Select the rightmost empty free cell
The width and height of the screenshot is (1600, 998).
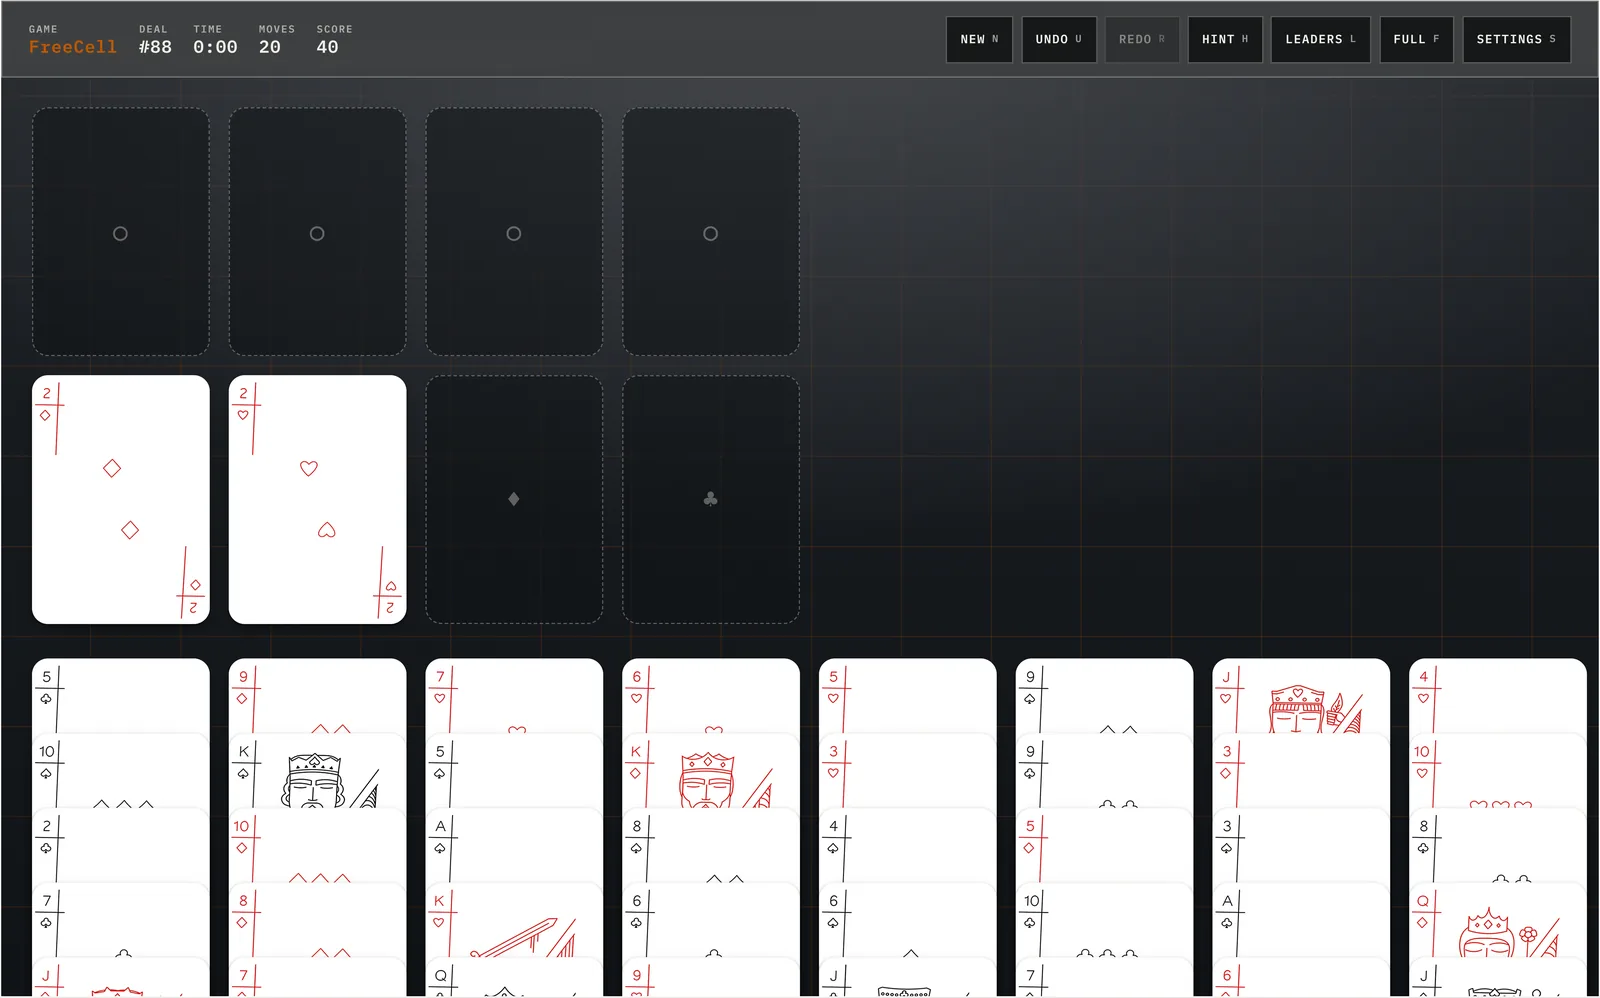pyautogui.click(x=711, y=232)
